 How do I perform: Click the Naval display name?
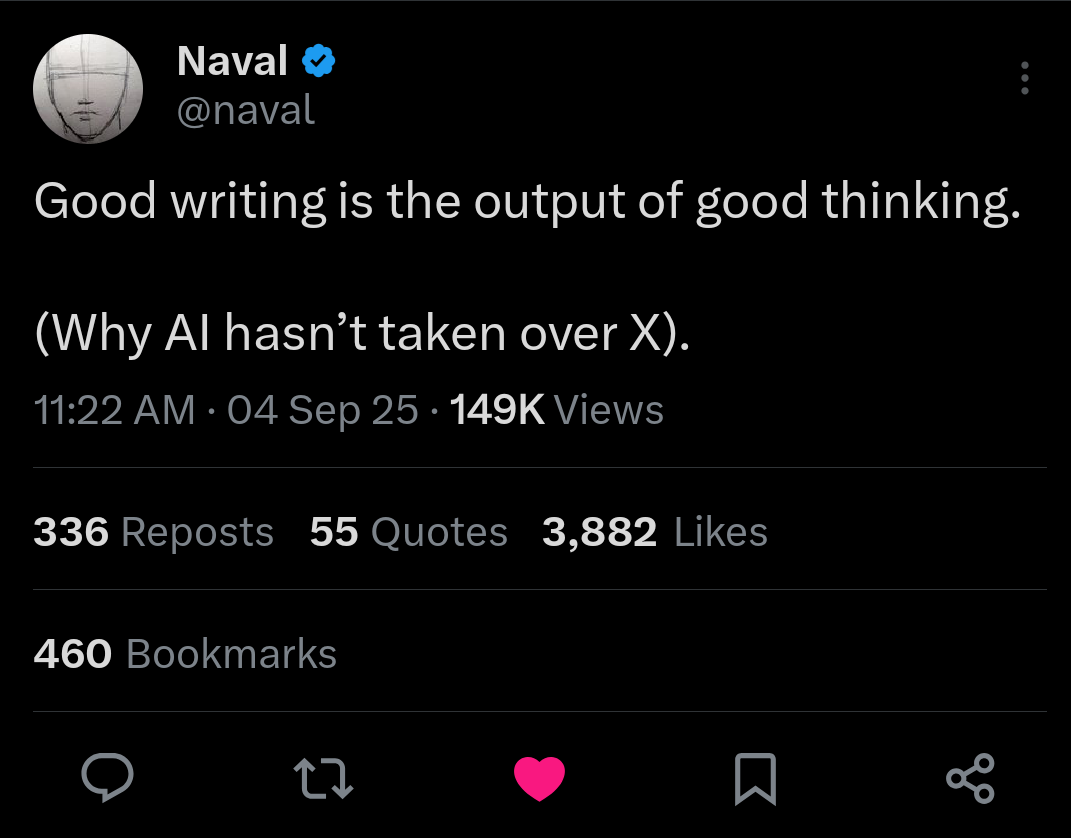[x=232, y=62]
